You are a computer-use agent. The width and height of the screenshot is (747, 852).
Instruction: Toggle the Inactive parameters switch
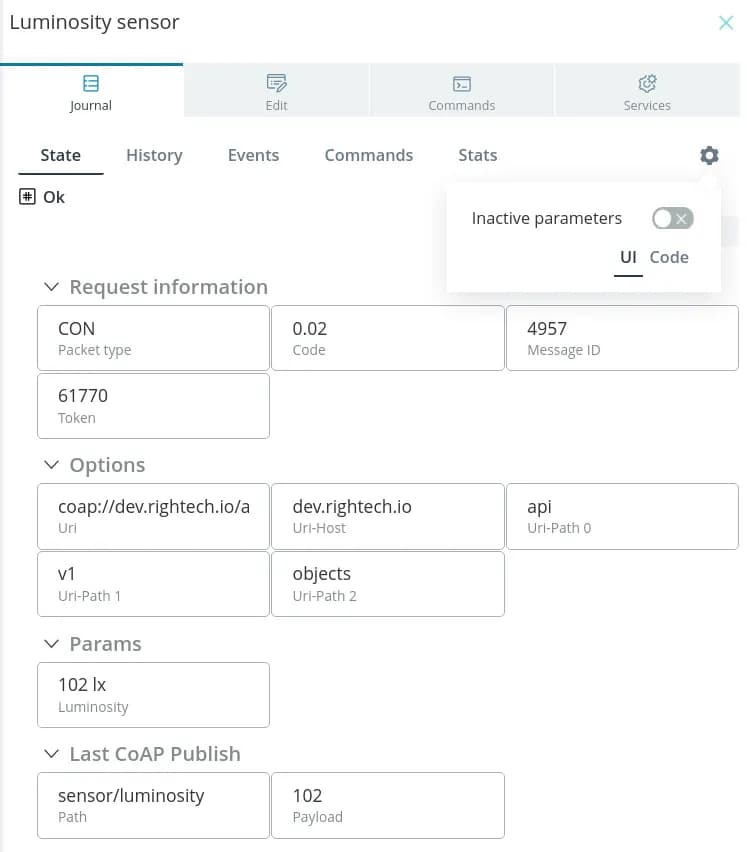click(672, 219)
